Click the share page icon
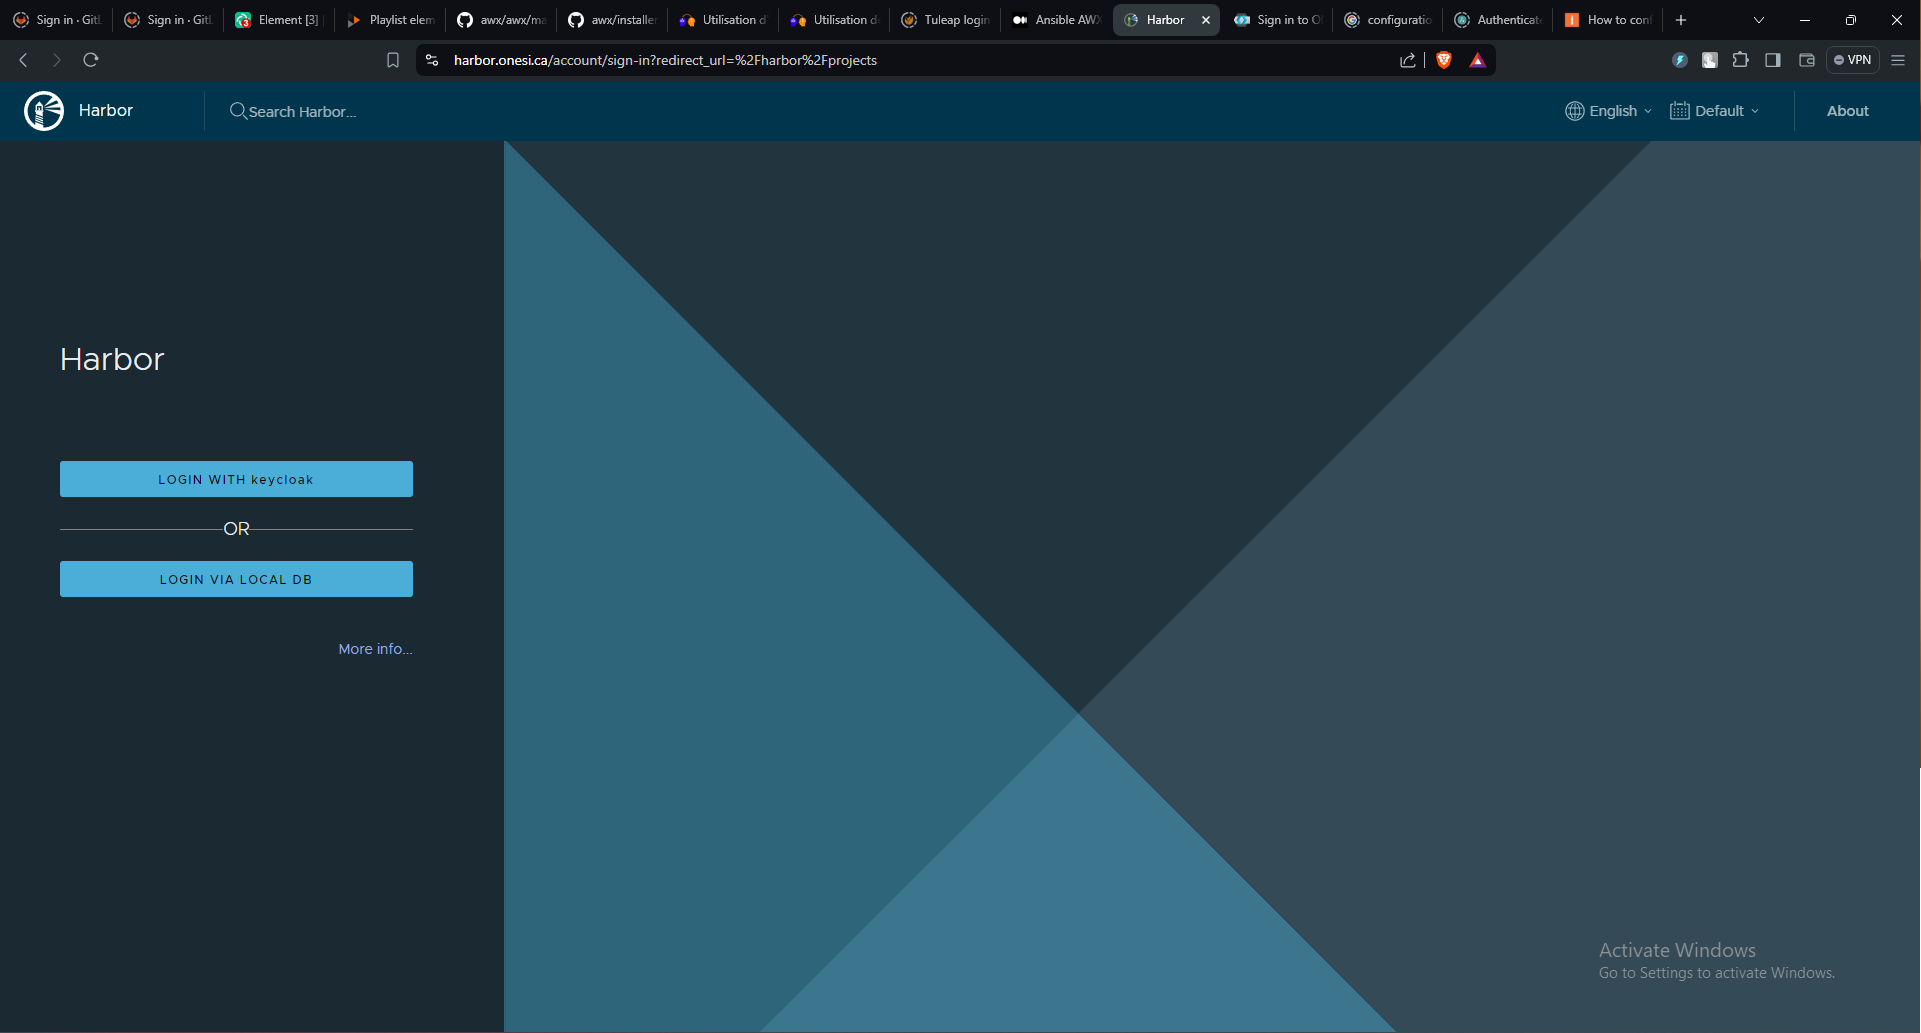Image resolution: width=1921 pixels, height=1033 pixels. [1407, 60]
